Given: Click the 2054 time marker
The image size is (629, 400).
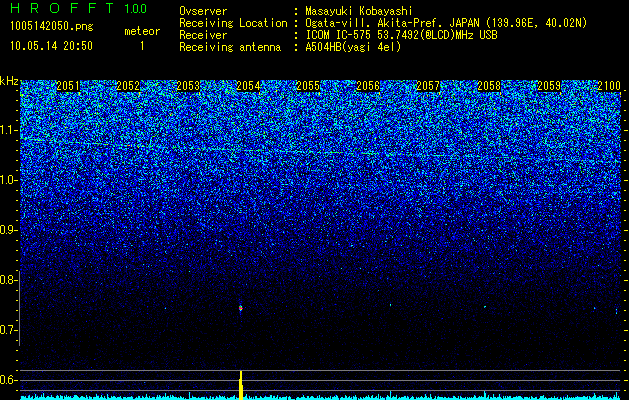Looking at the screenshot, I should [x=248, y=86].
